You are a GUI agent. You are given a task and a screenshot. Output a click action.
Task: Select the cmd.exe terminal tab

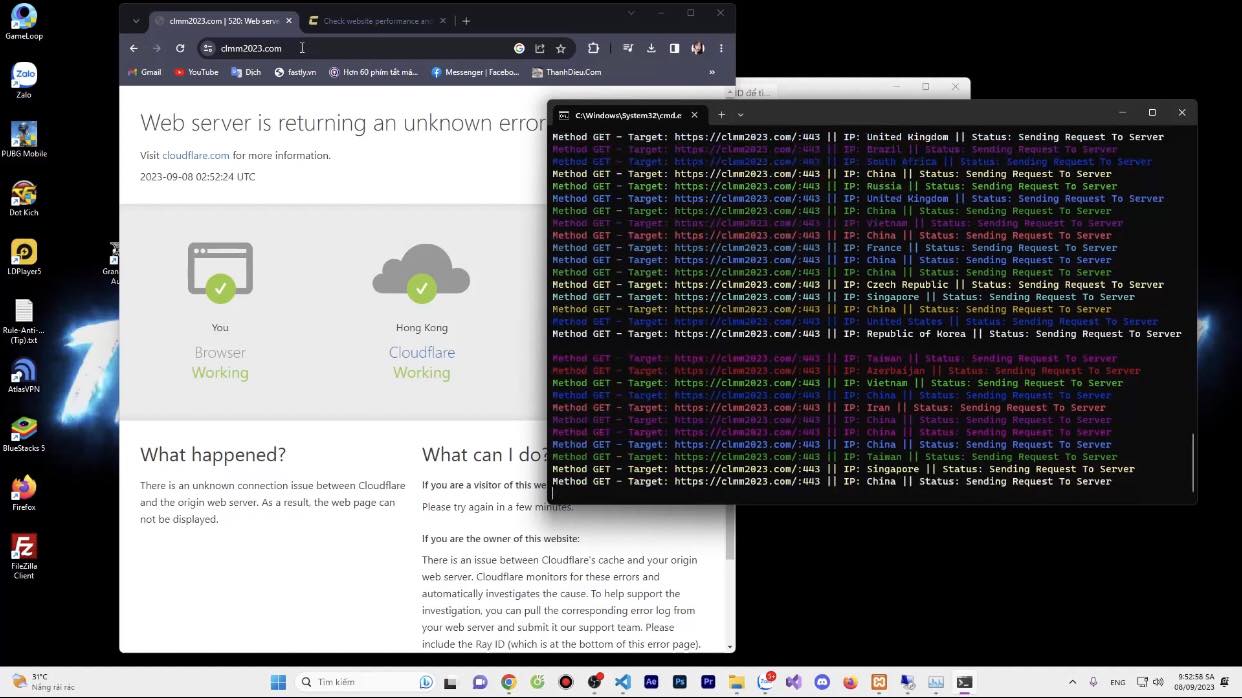625,114
